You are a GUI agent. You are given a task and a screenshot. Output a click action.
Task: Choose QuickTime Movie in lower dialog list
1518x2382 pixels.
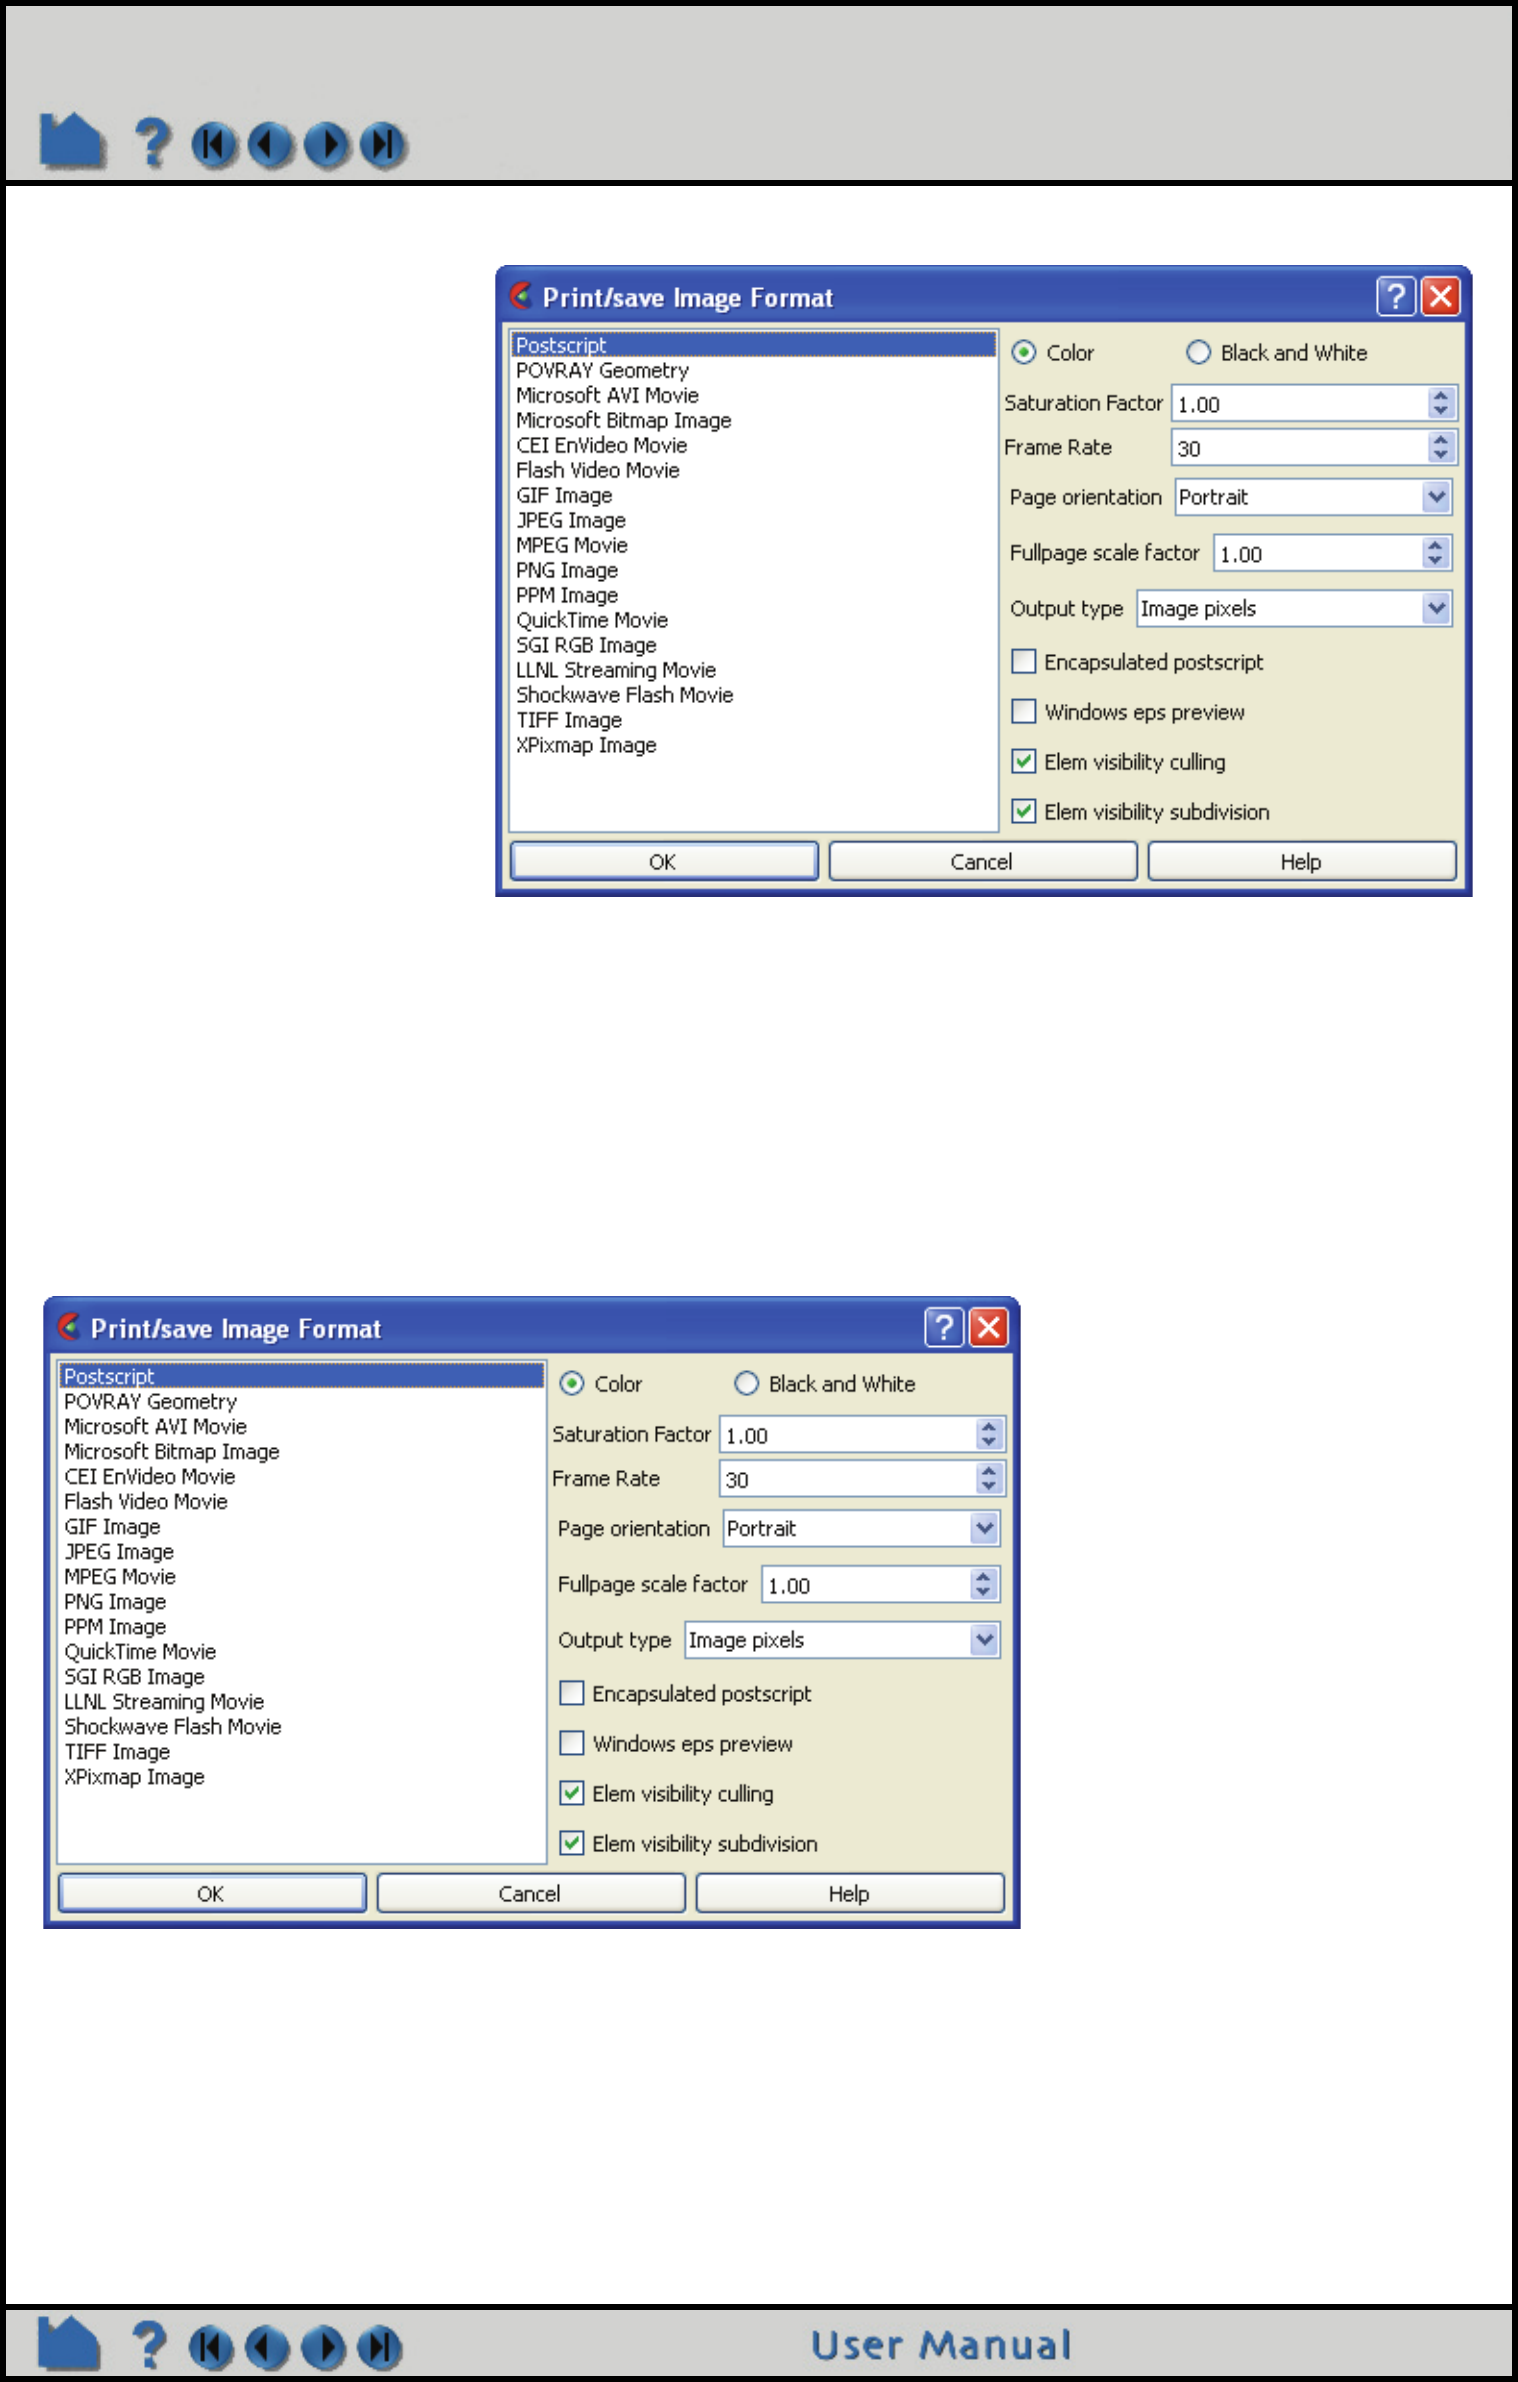[x=140, y=1651]
